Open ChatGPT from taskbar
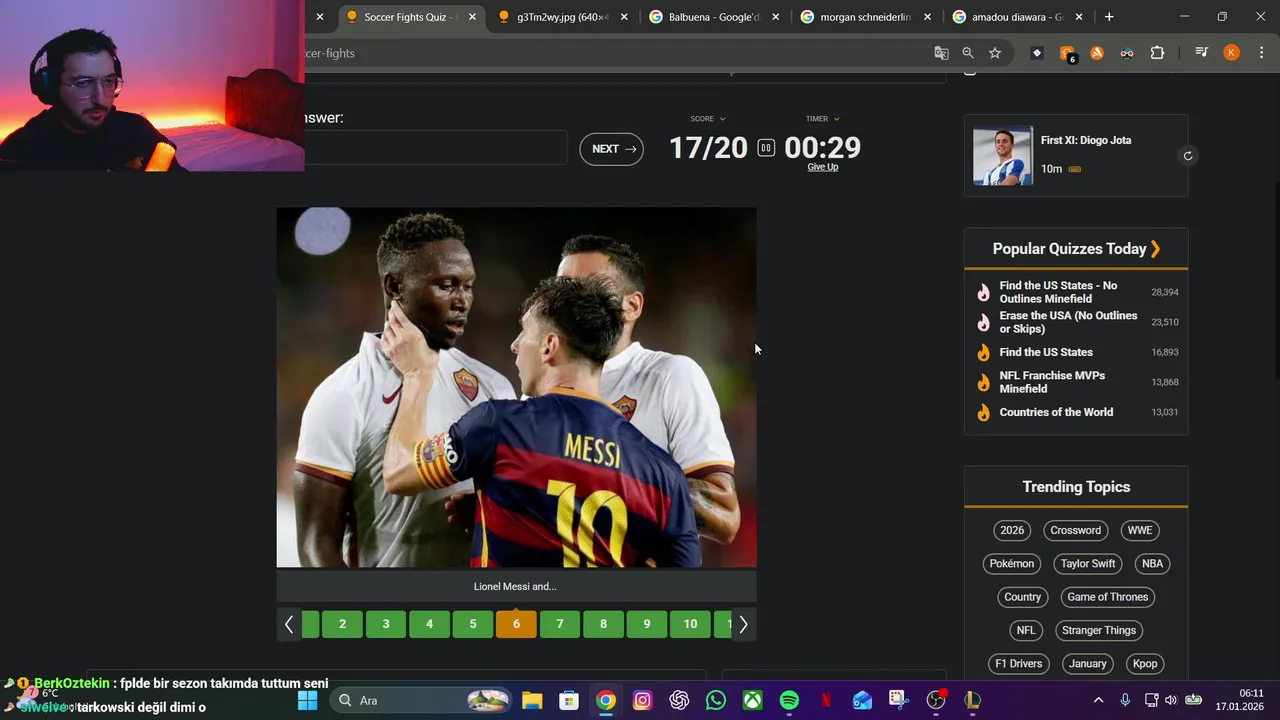 point(679,700)
